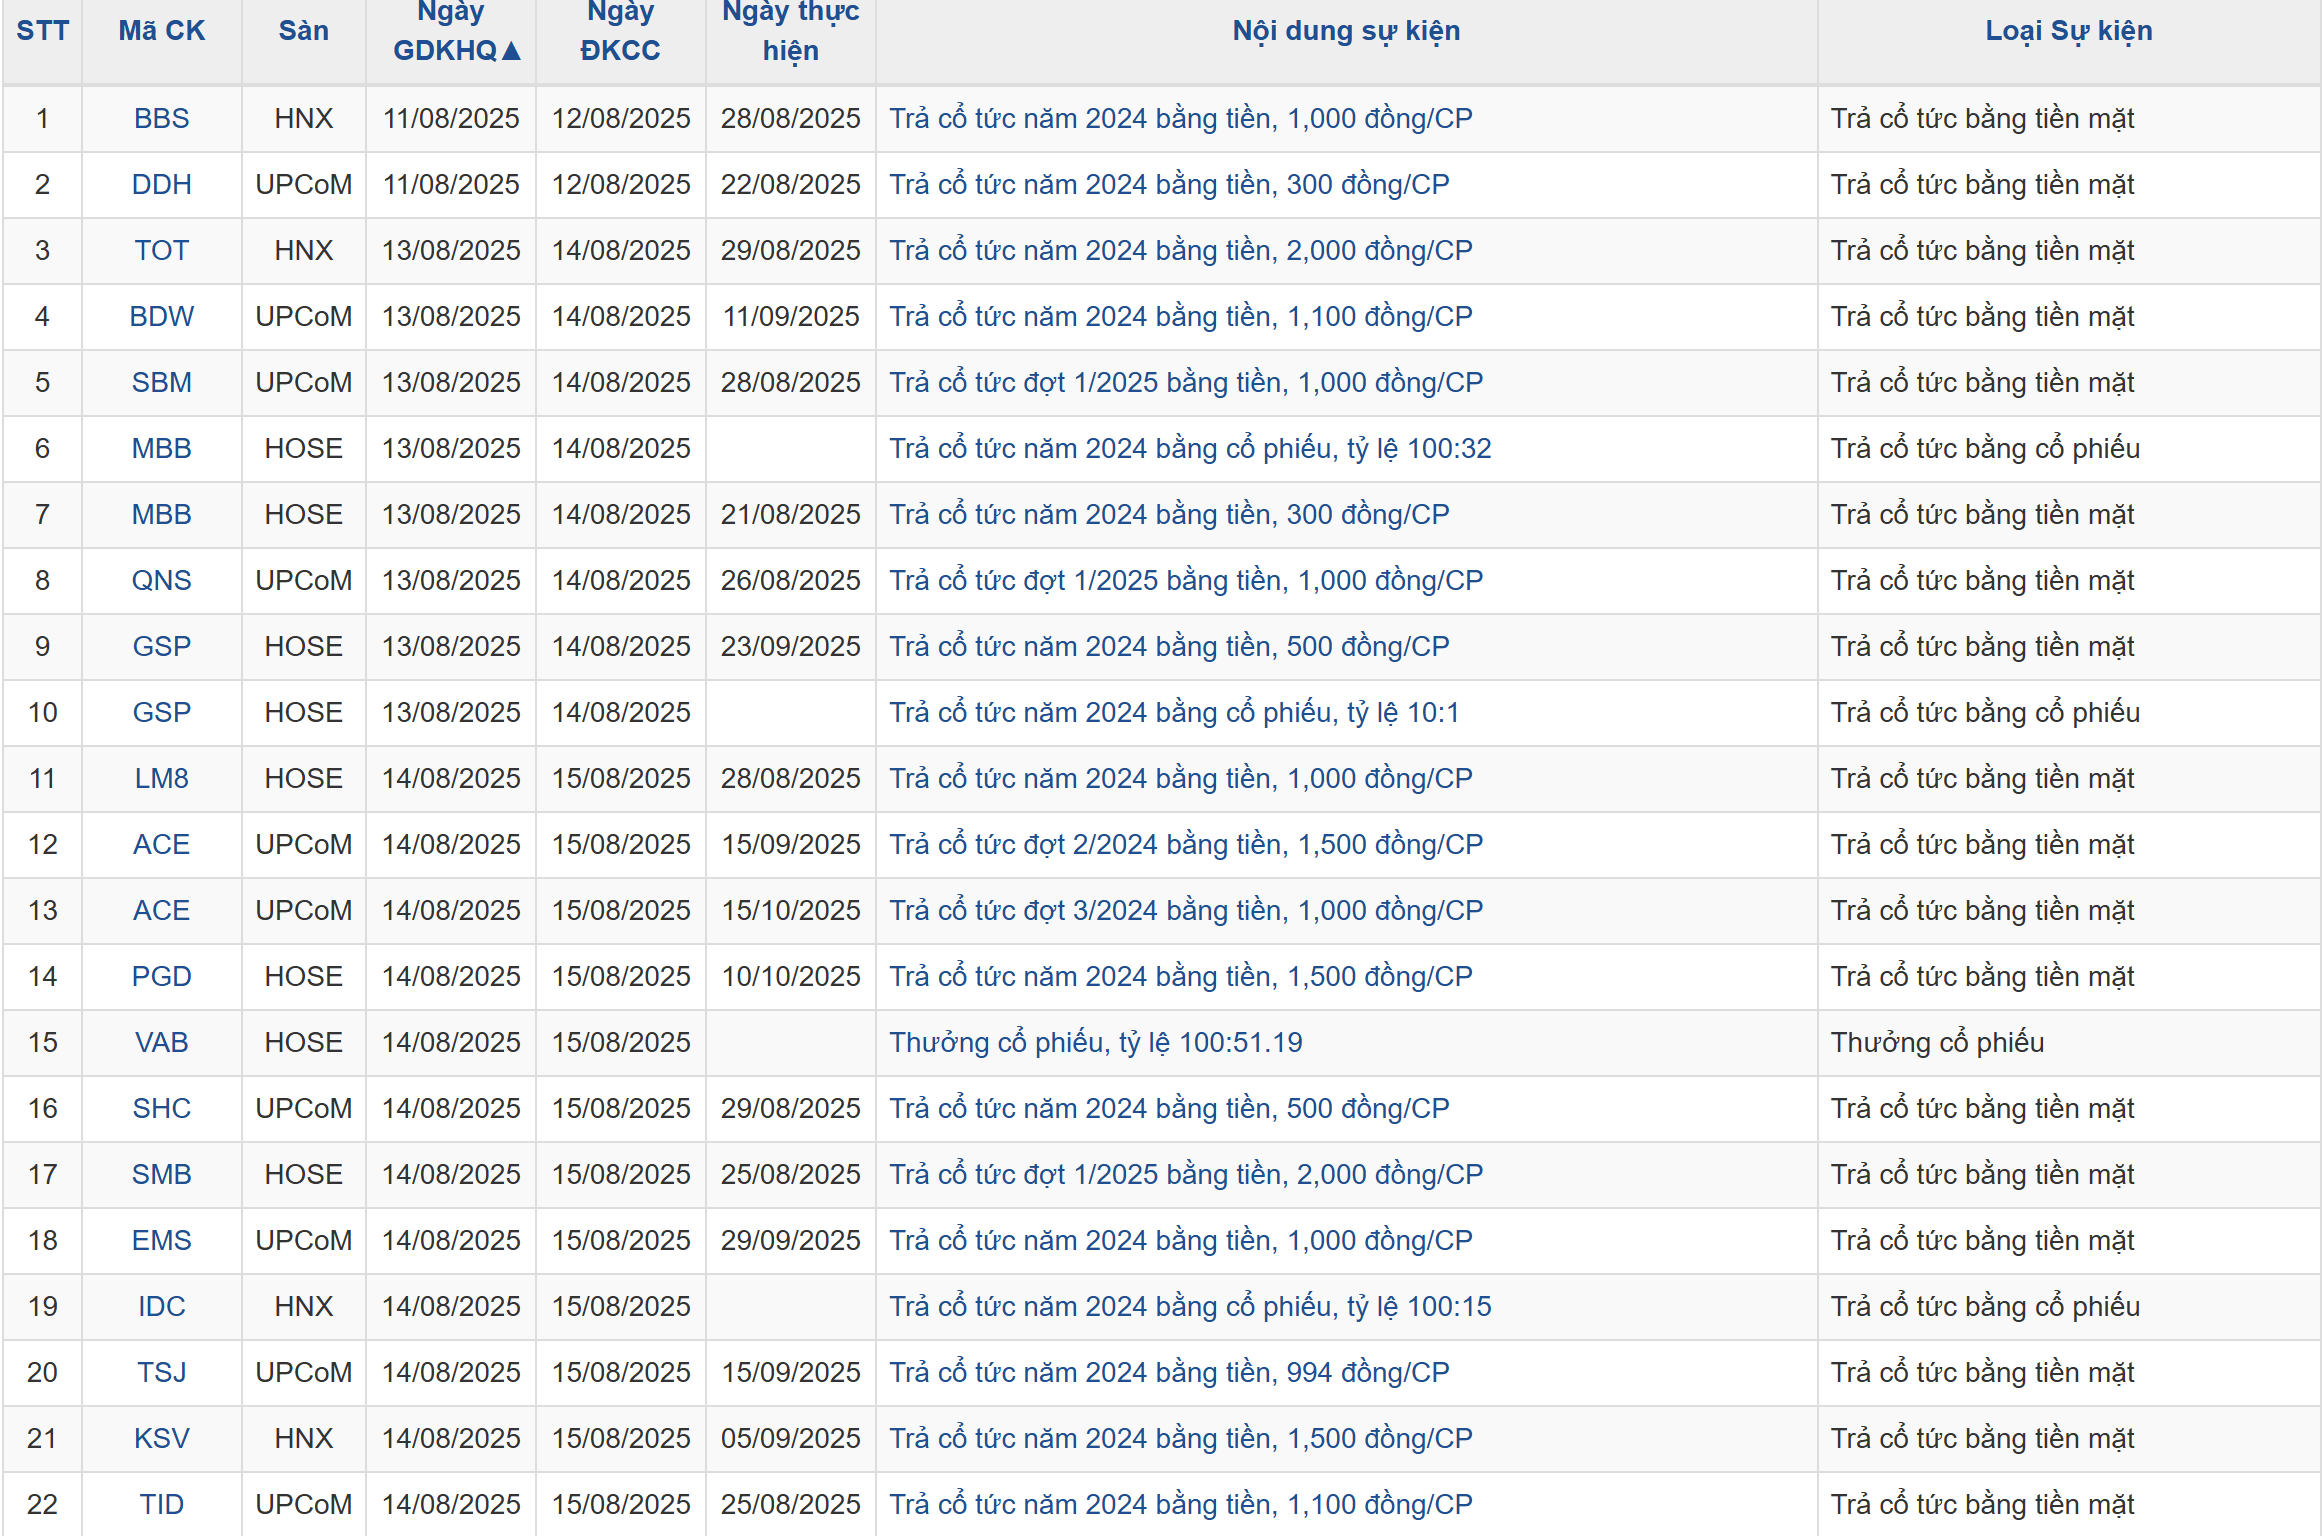
Task: Open the VAB stock code link
Action: 161,1043
